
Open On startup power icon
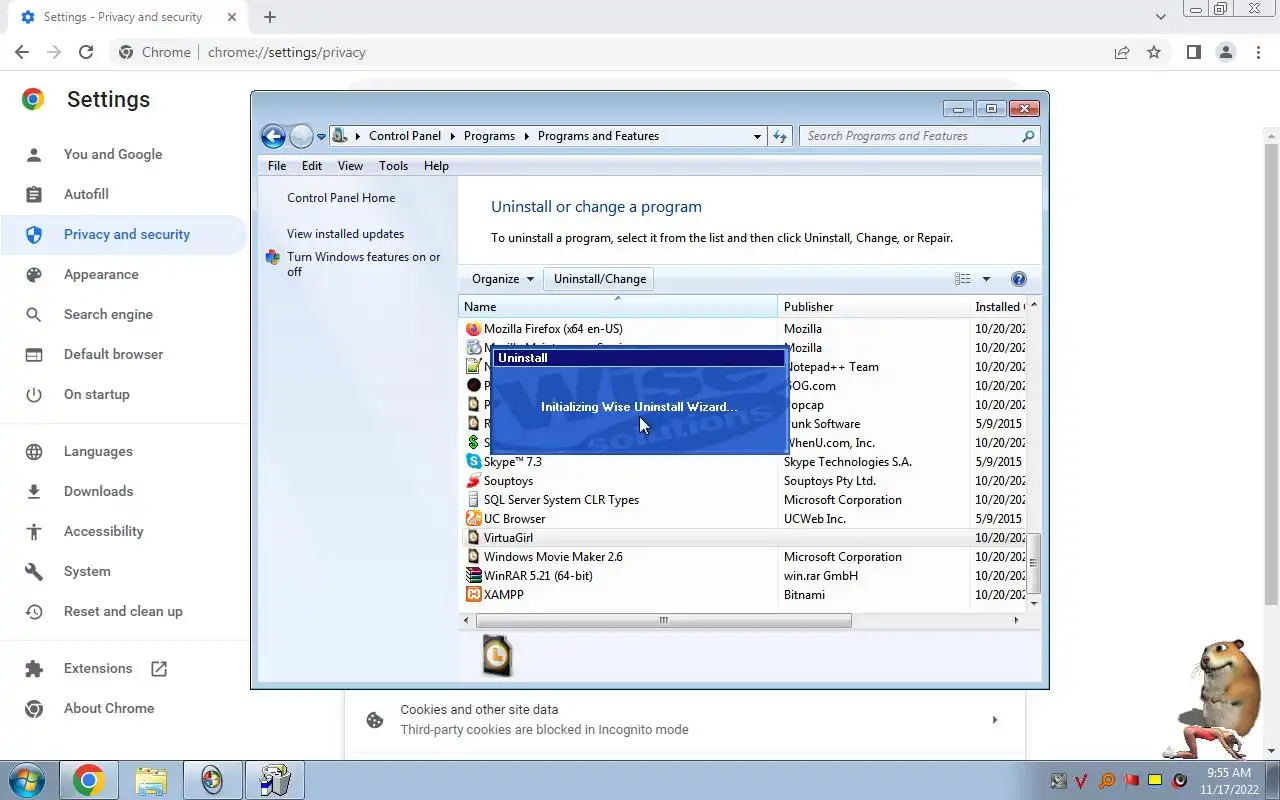pyautogui.click(x=34, y=394)
